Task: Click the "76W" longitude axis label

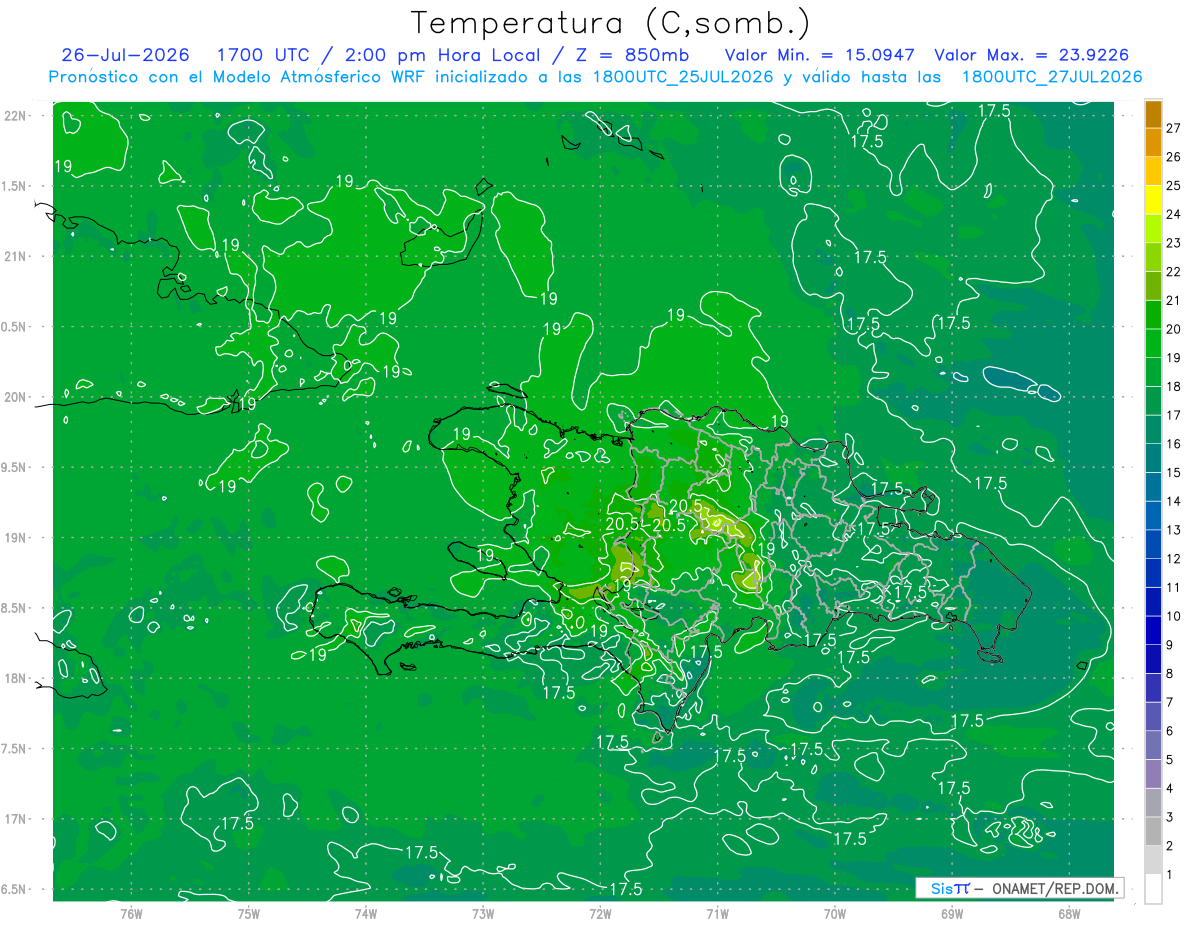Action: pyautogui.click(x=131, y=913)
